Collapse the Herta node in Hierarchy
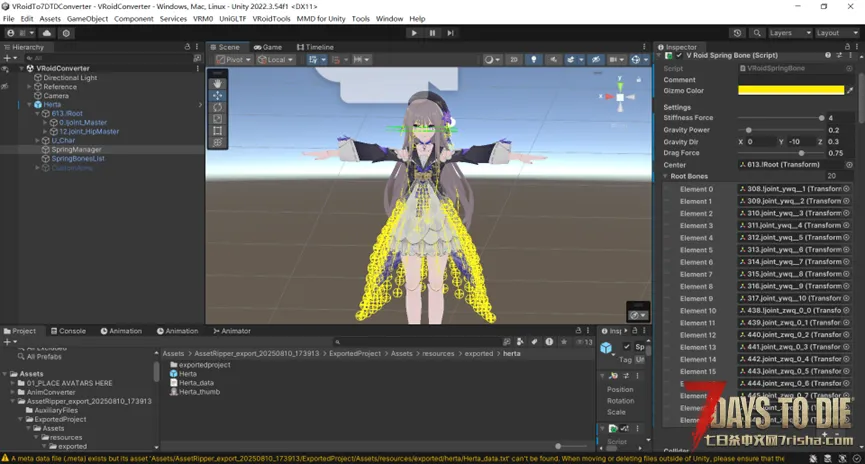 pyautogui.click(x=29, y=105)
